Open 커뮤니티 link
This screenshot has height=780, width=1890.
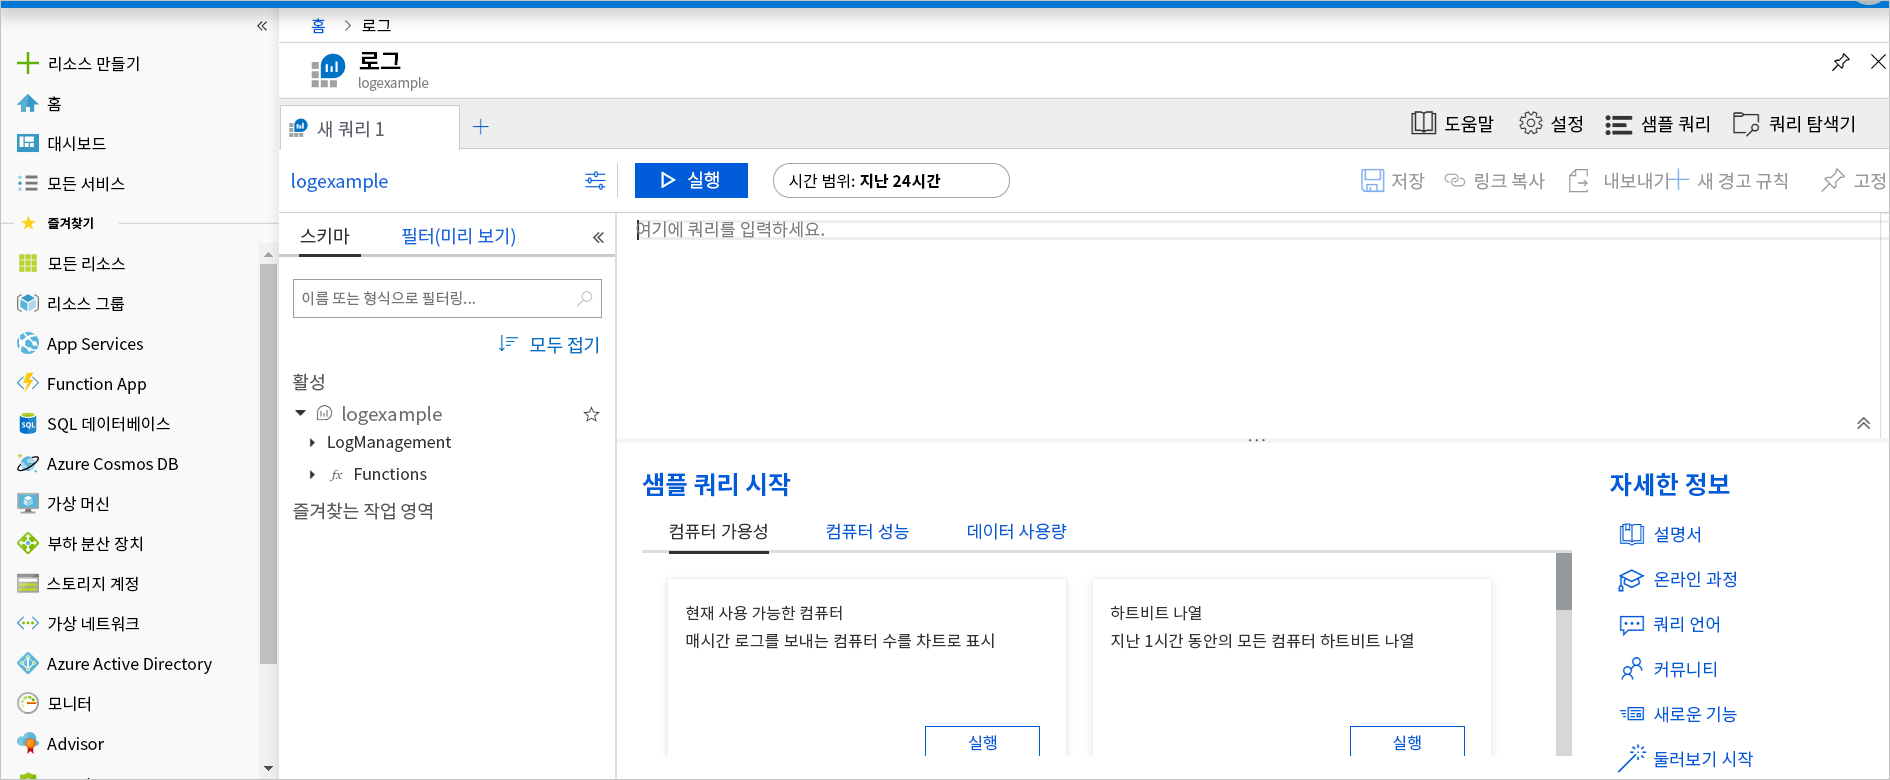pyautogui.click(x=1669, y=670)
